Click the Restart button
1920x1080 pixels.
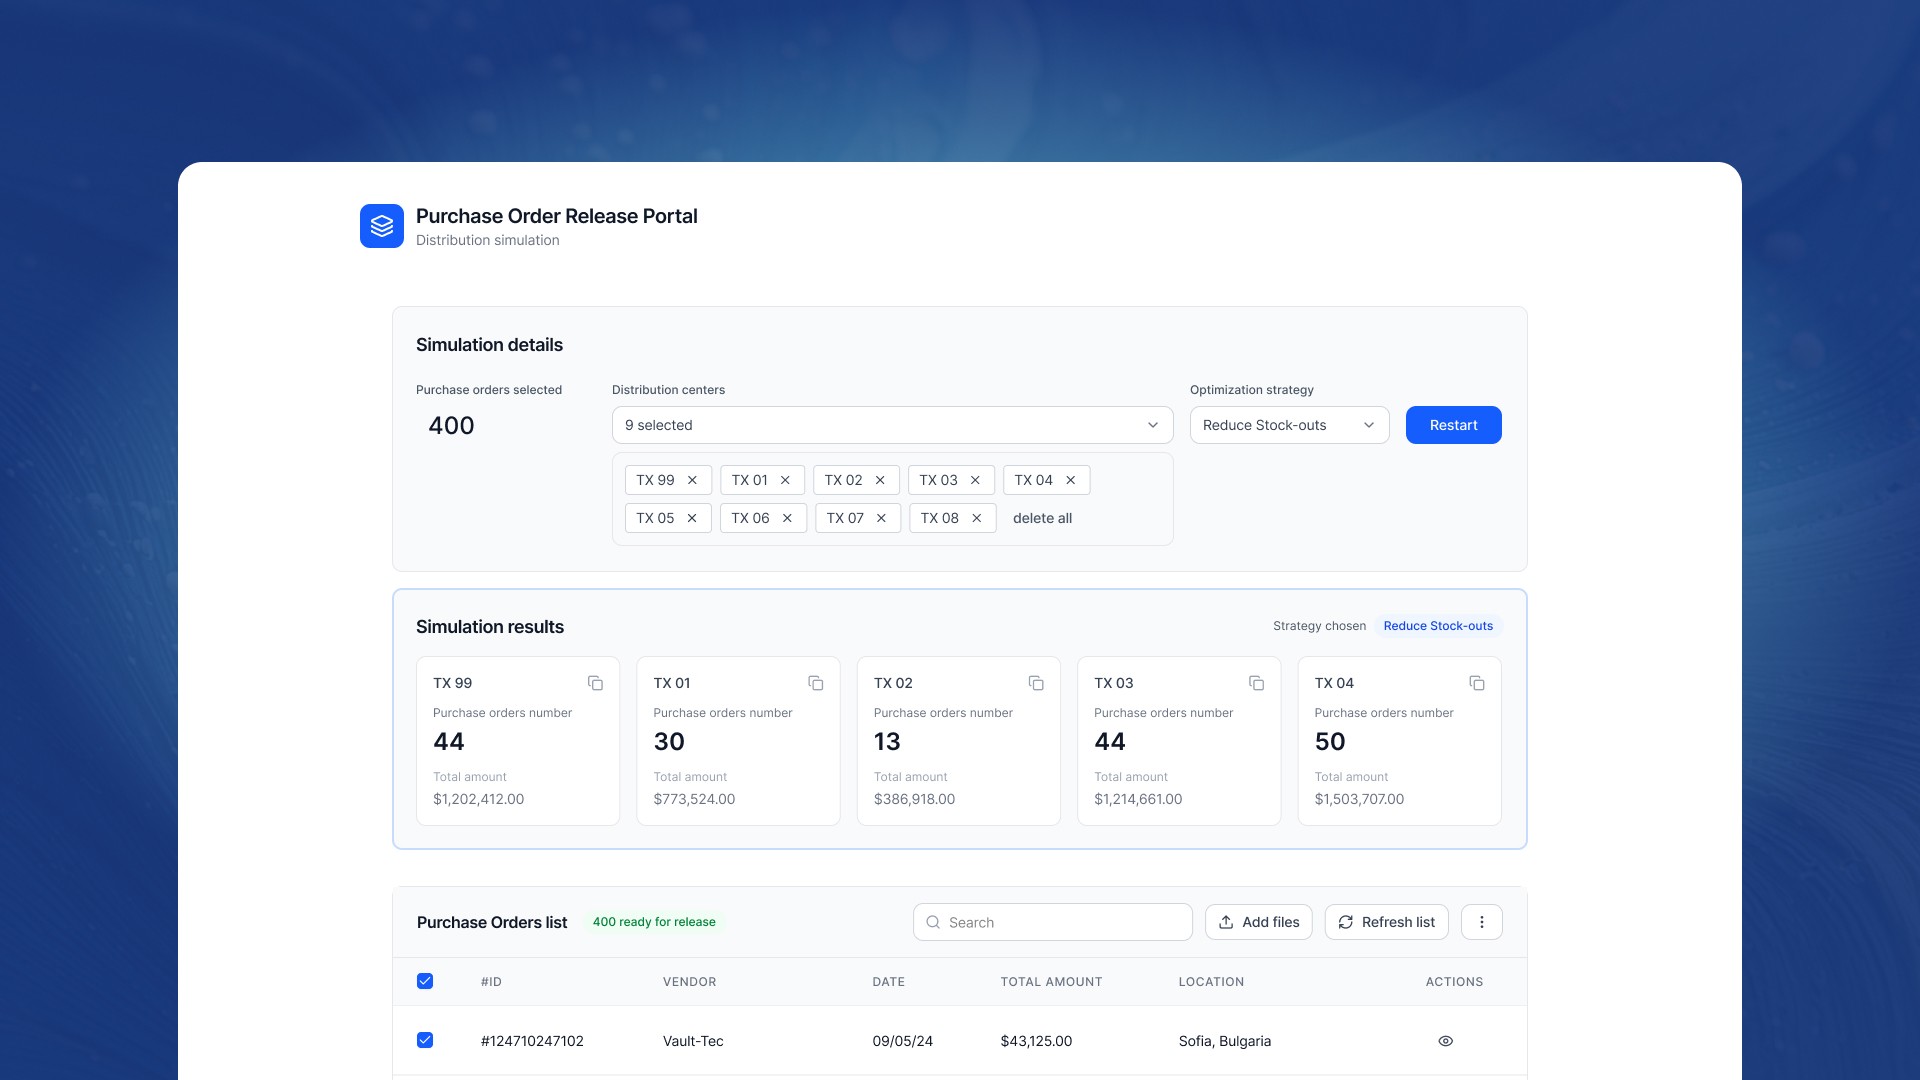pos(1453,425)
